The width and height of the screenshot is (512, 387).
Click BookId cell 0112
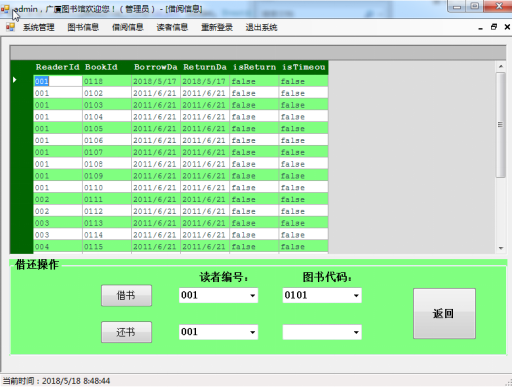tap(107, 211)
